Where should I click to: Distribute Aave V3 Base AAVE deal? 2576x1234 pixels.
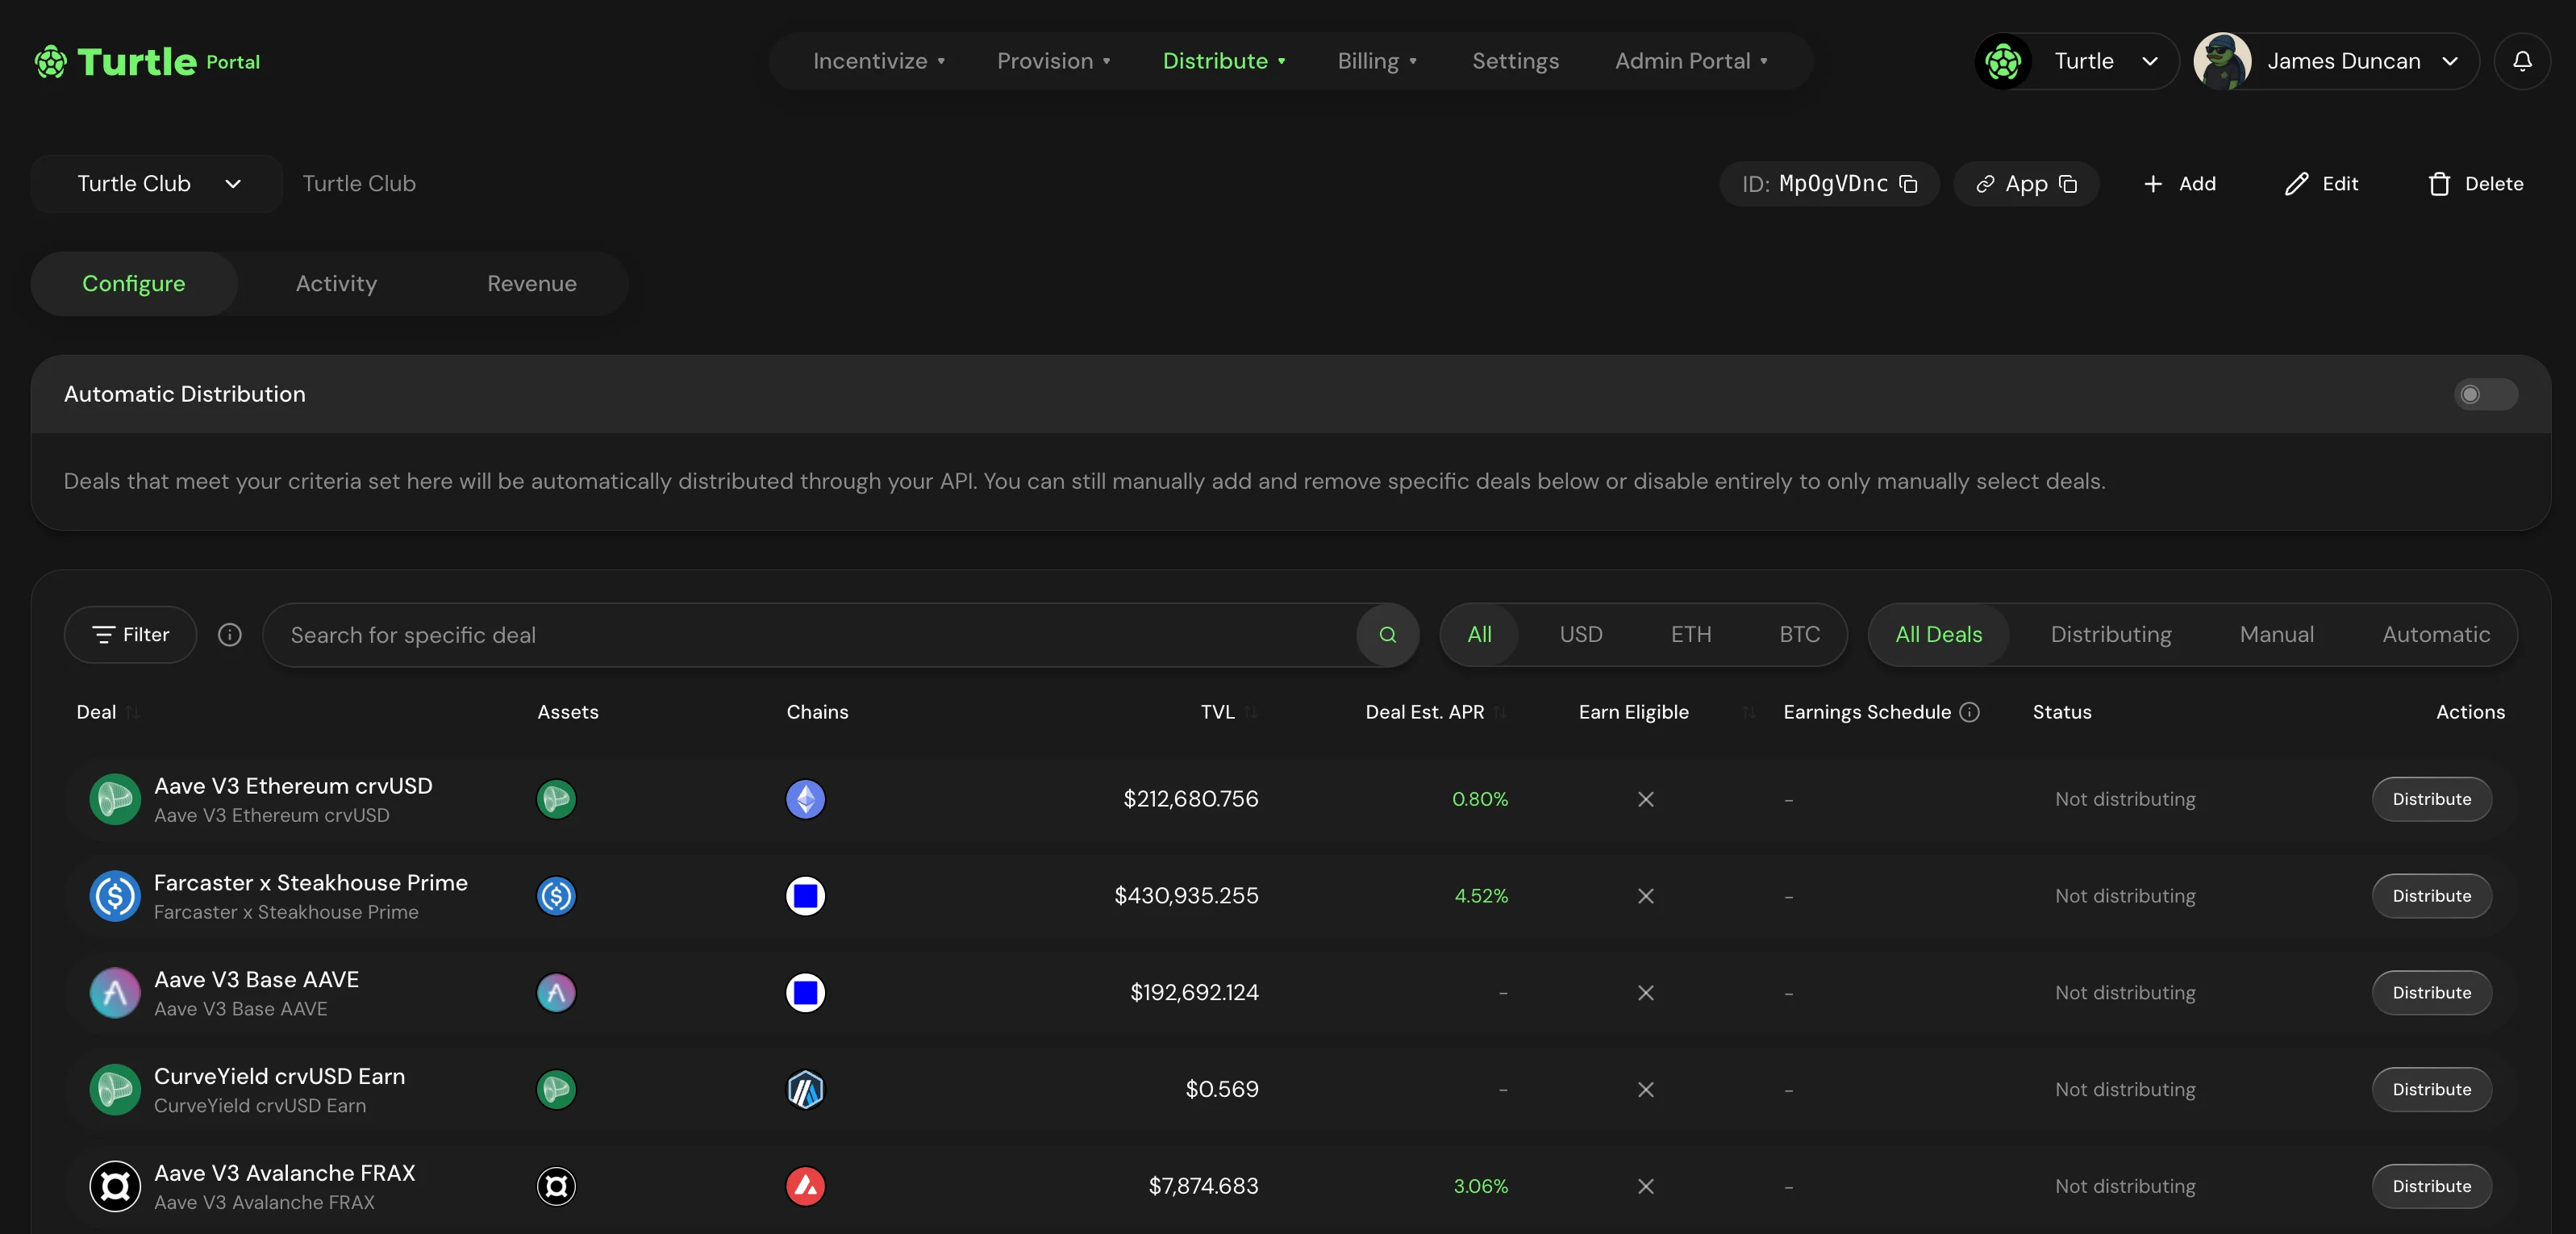tap(2431, 993)
